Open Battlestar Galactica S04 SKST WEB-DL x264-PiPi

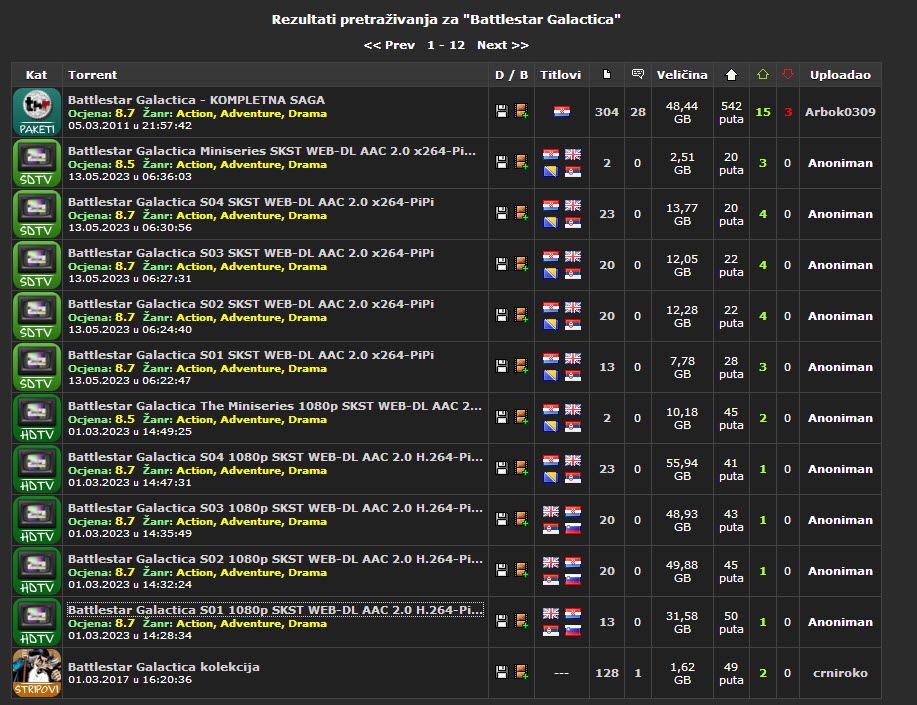[x=251, y=202]
